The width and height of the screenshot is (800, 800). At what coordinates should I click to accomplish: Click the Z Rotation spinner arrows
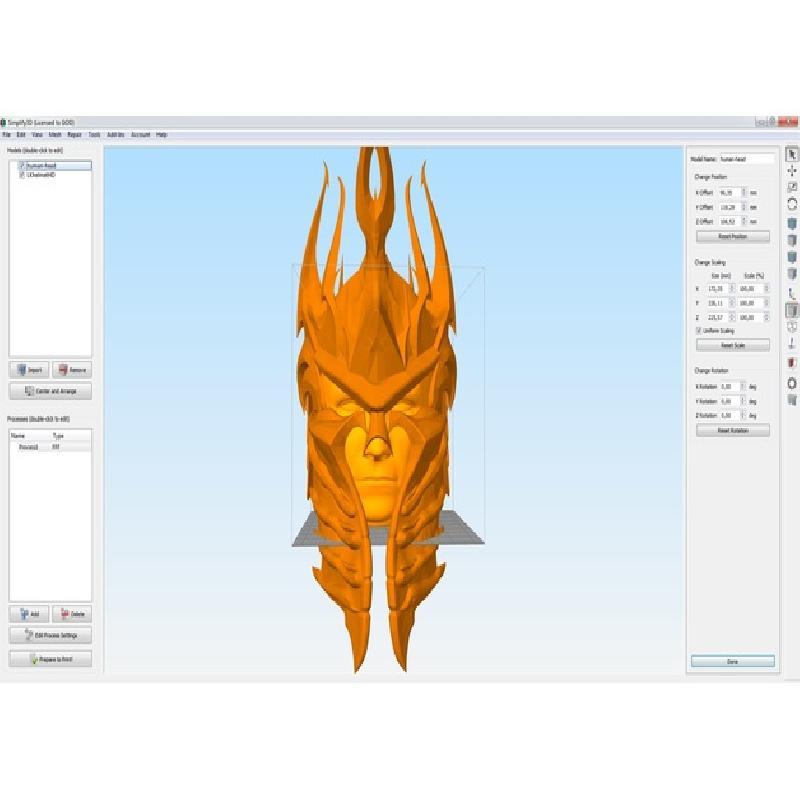(x=744, y=414)
